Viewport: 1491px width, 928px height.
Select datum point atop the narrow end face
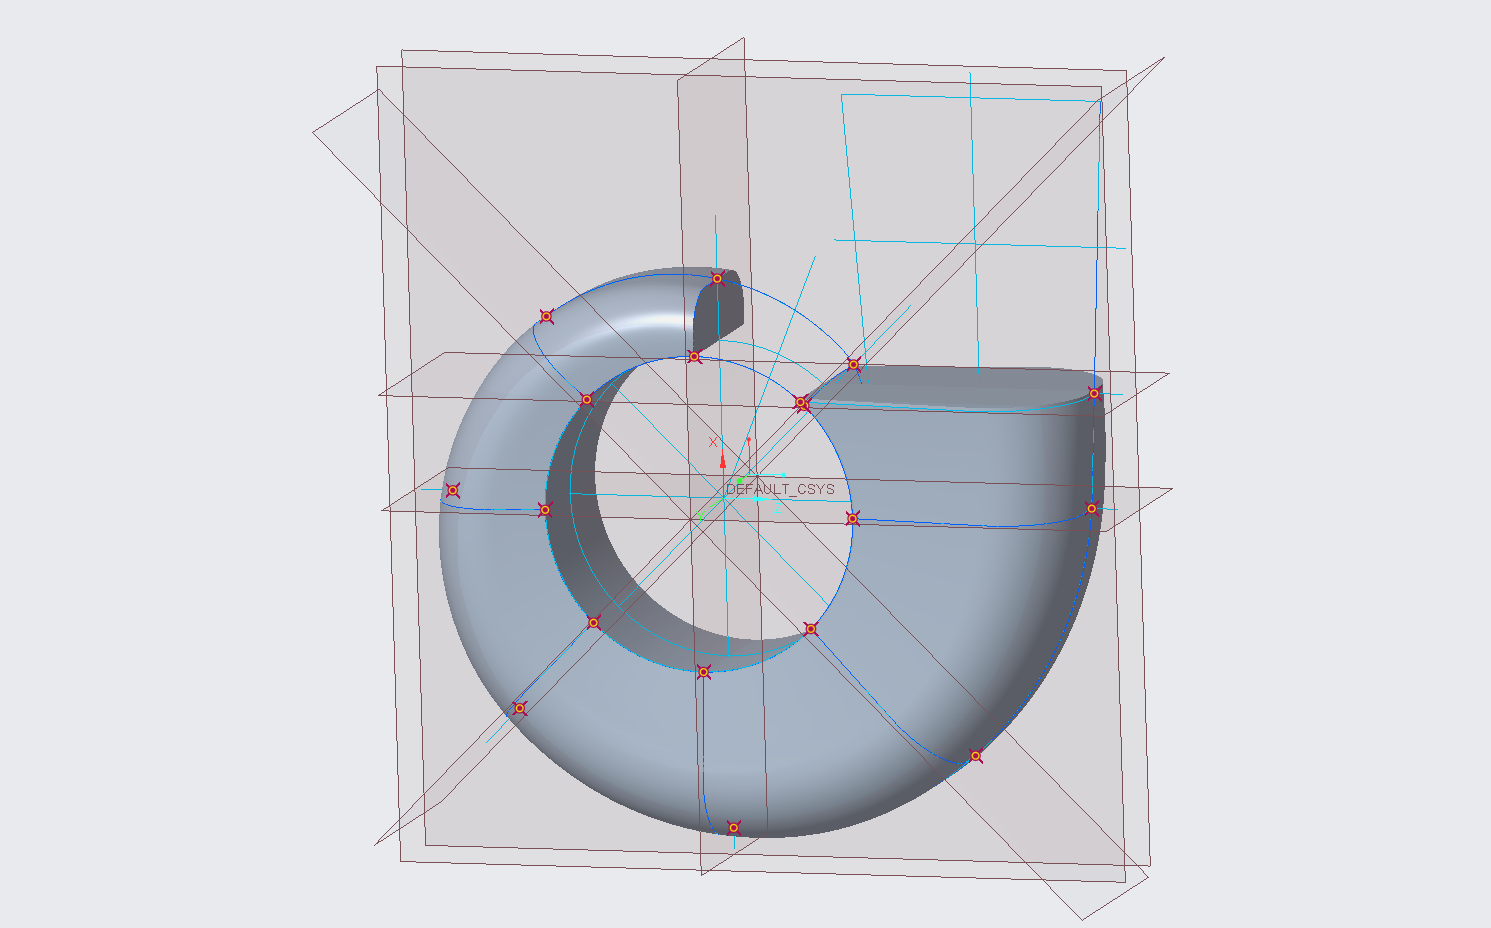(717, 278)
